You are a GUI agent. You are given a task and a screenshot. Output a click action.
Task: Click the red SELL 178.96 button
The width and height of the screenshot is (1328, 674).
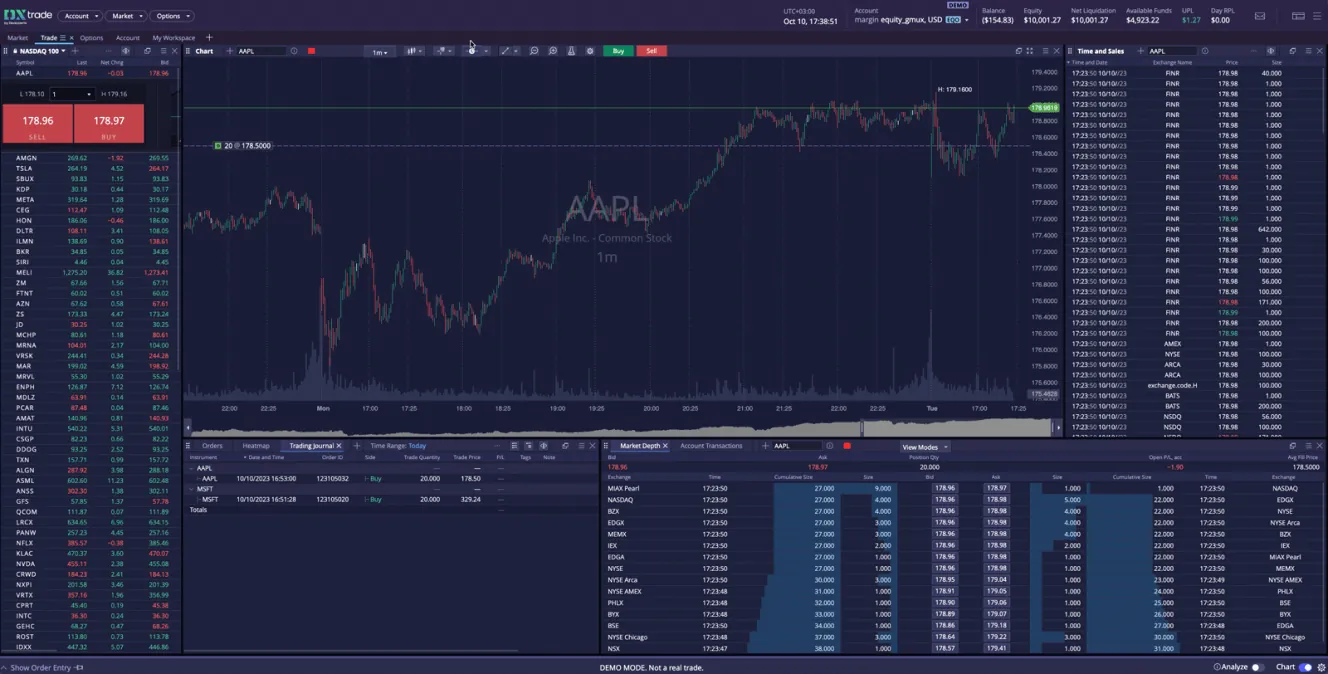37,124
